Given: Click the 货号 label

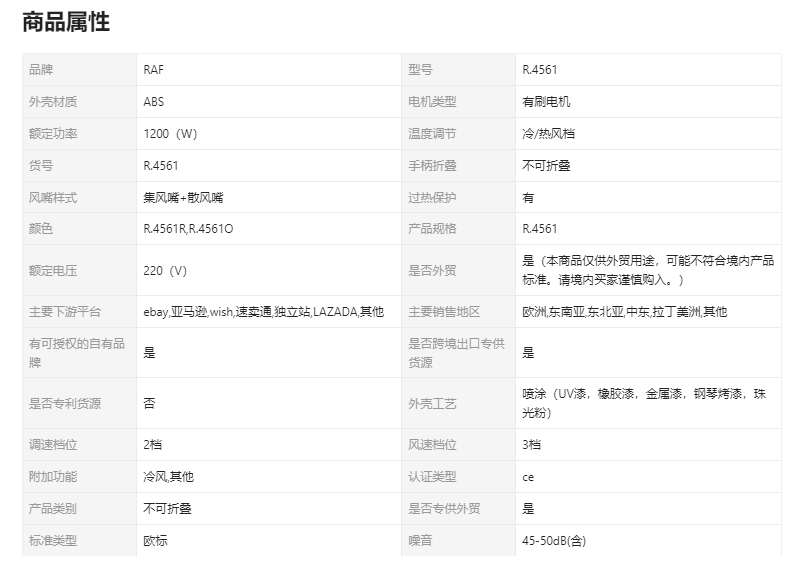Looking at the screenshot, I should [x=41, y=166].
